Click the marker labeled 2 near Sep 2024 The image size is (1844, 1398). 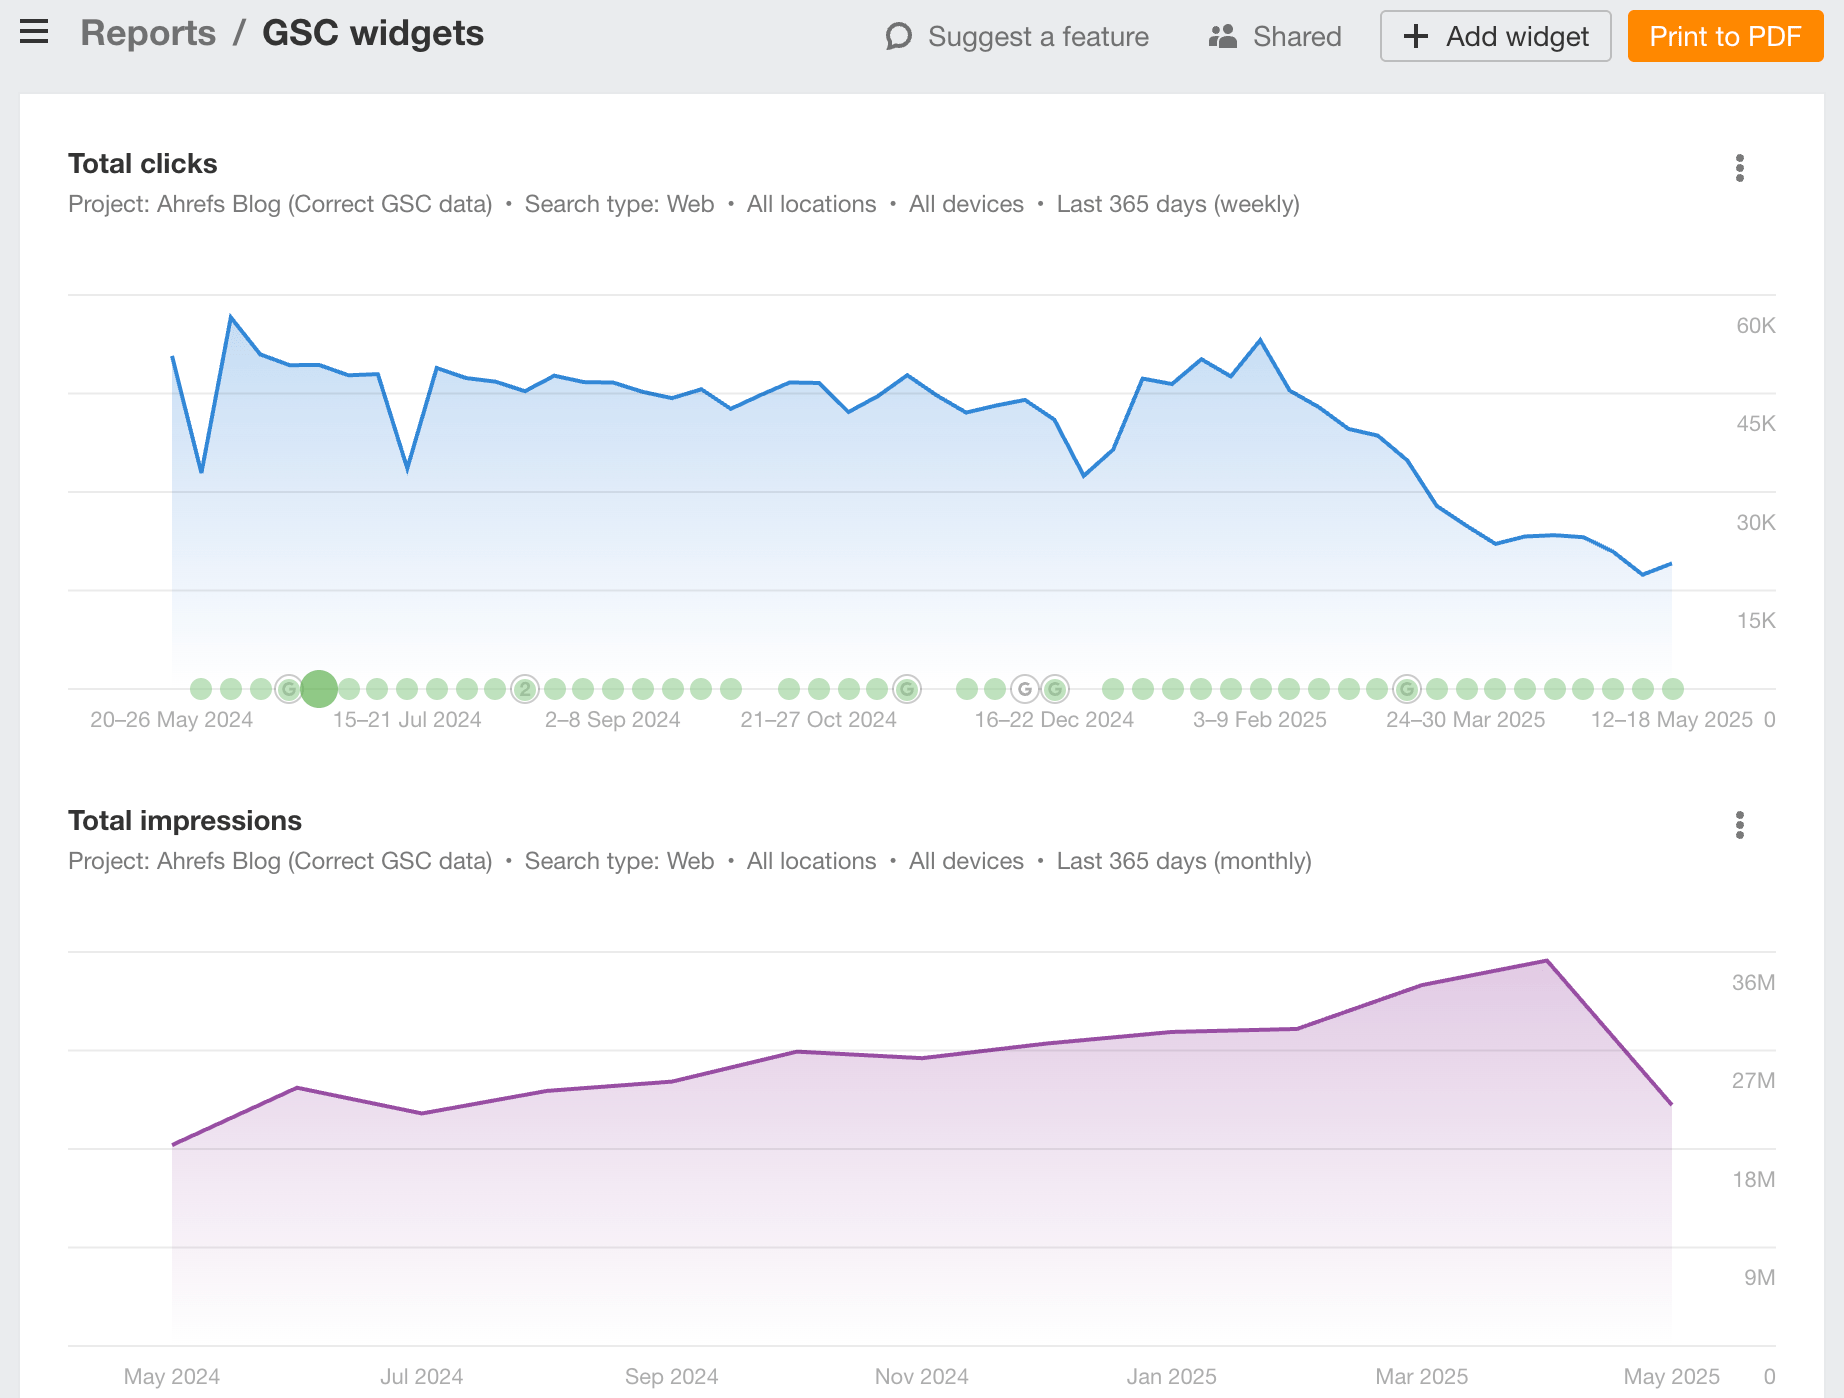pos(525,689)
